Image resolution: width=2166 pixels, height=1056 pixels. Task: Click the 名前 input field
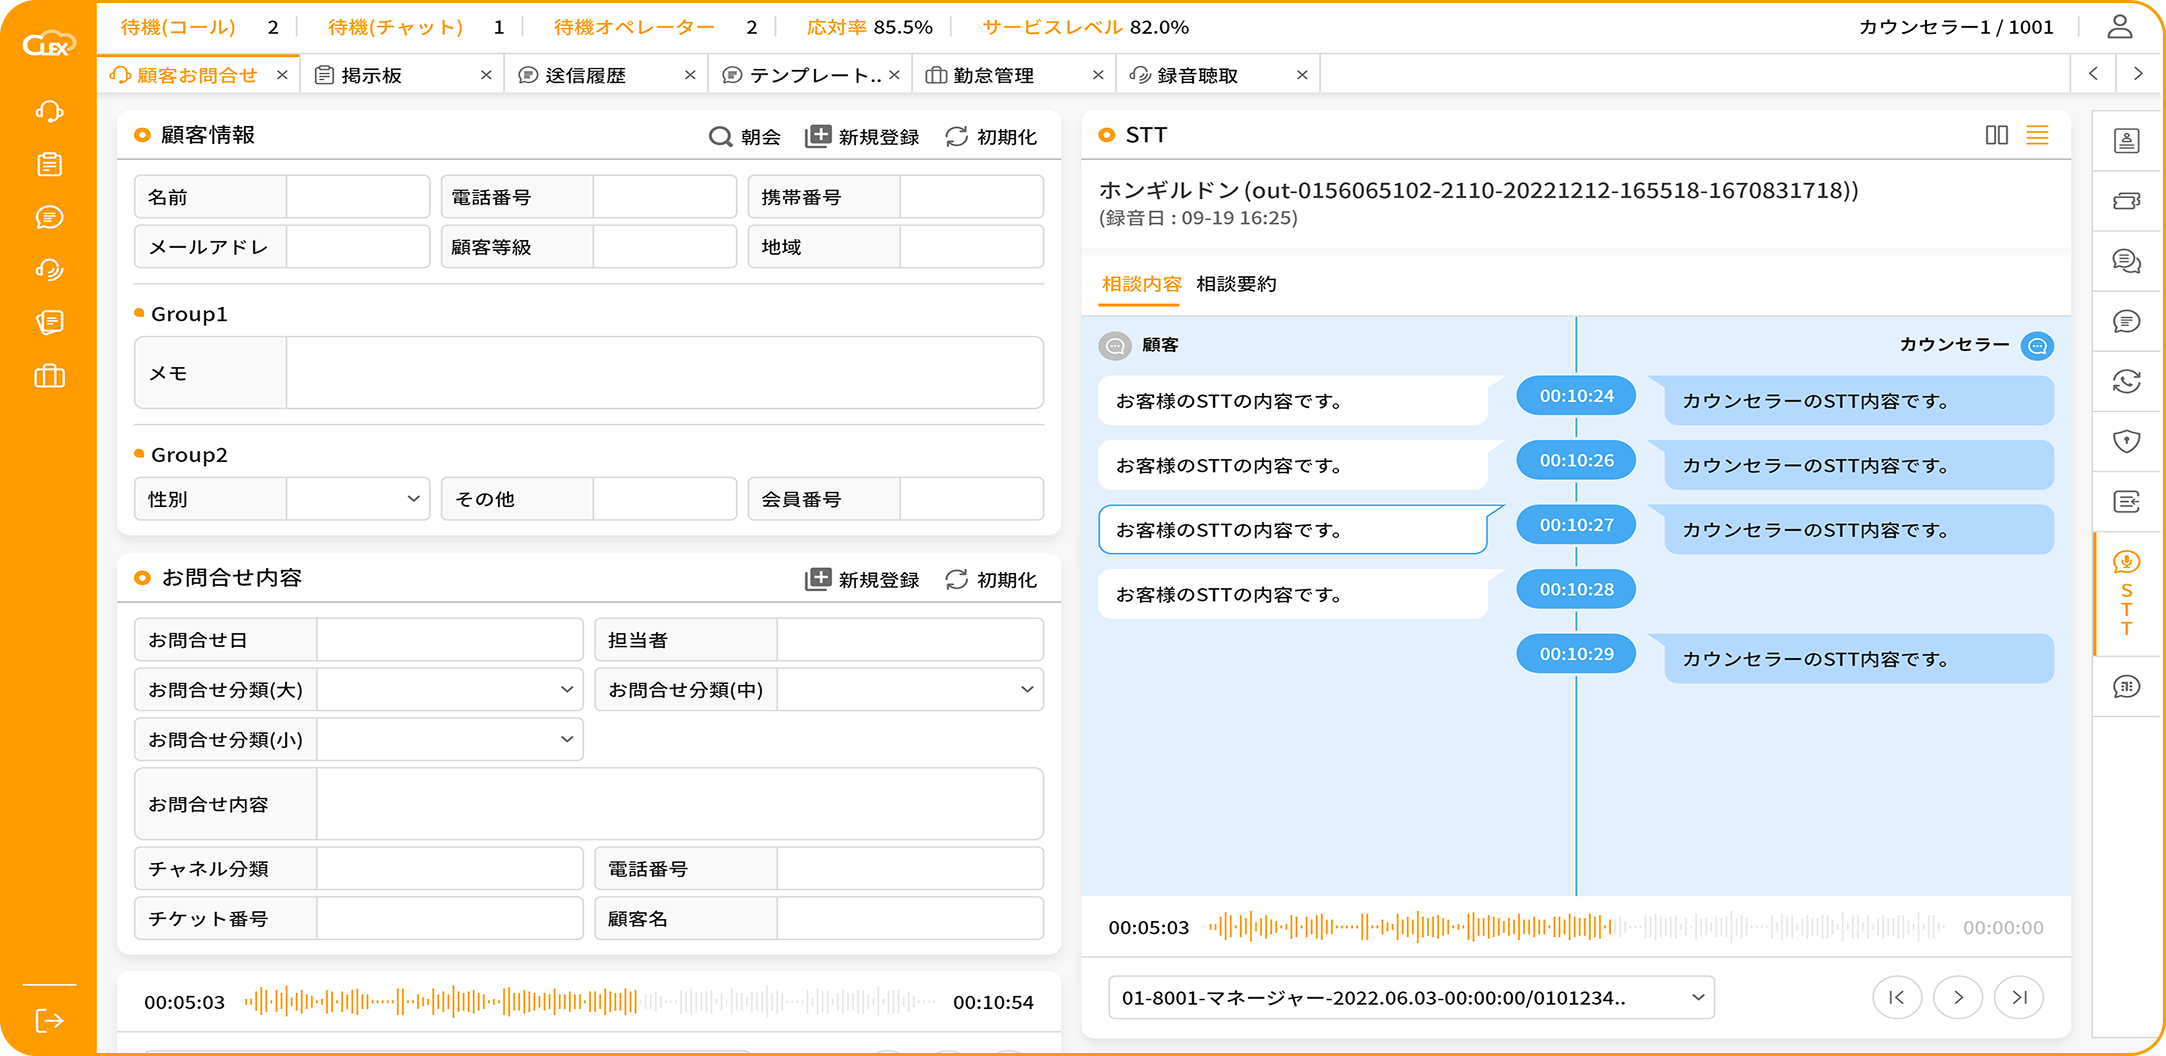click(x=358, y=197)
